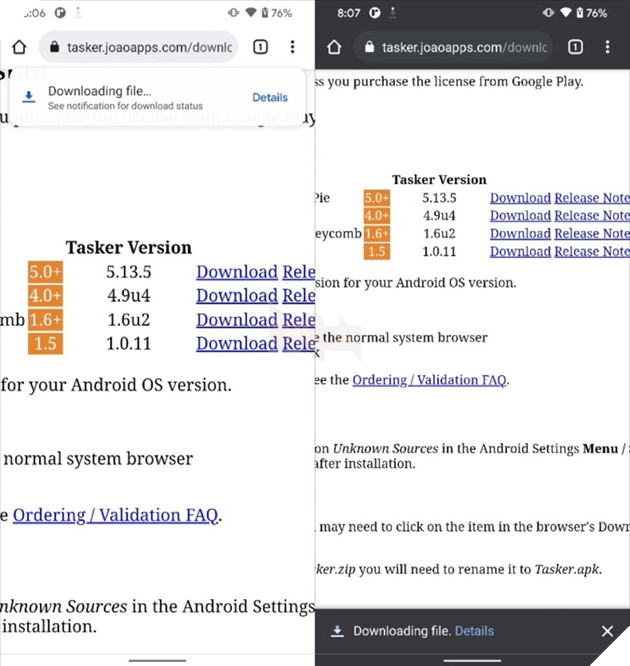This screenshot has height=666, width=630.
Task: Tap the lock icon in right address bar
Action: pos(370,47)
